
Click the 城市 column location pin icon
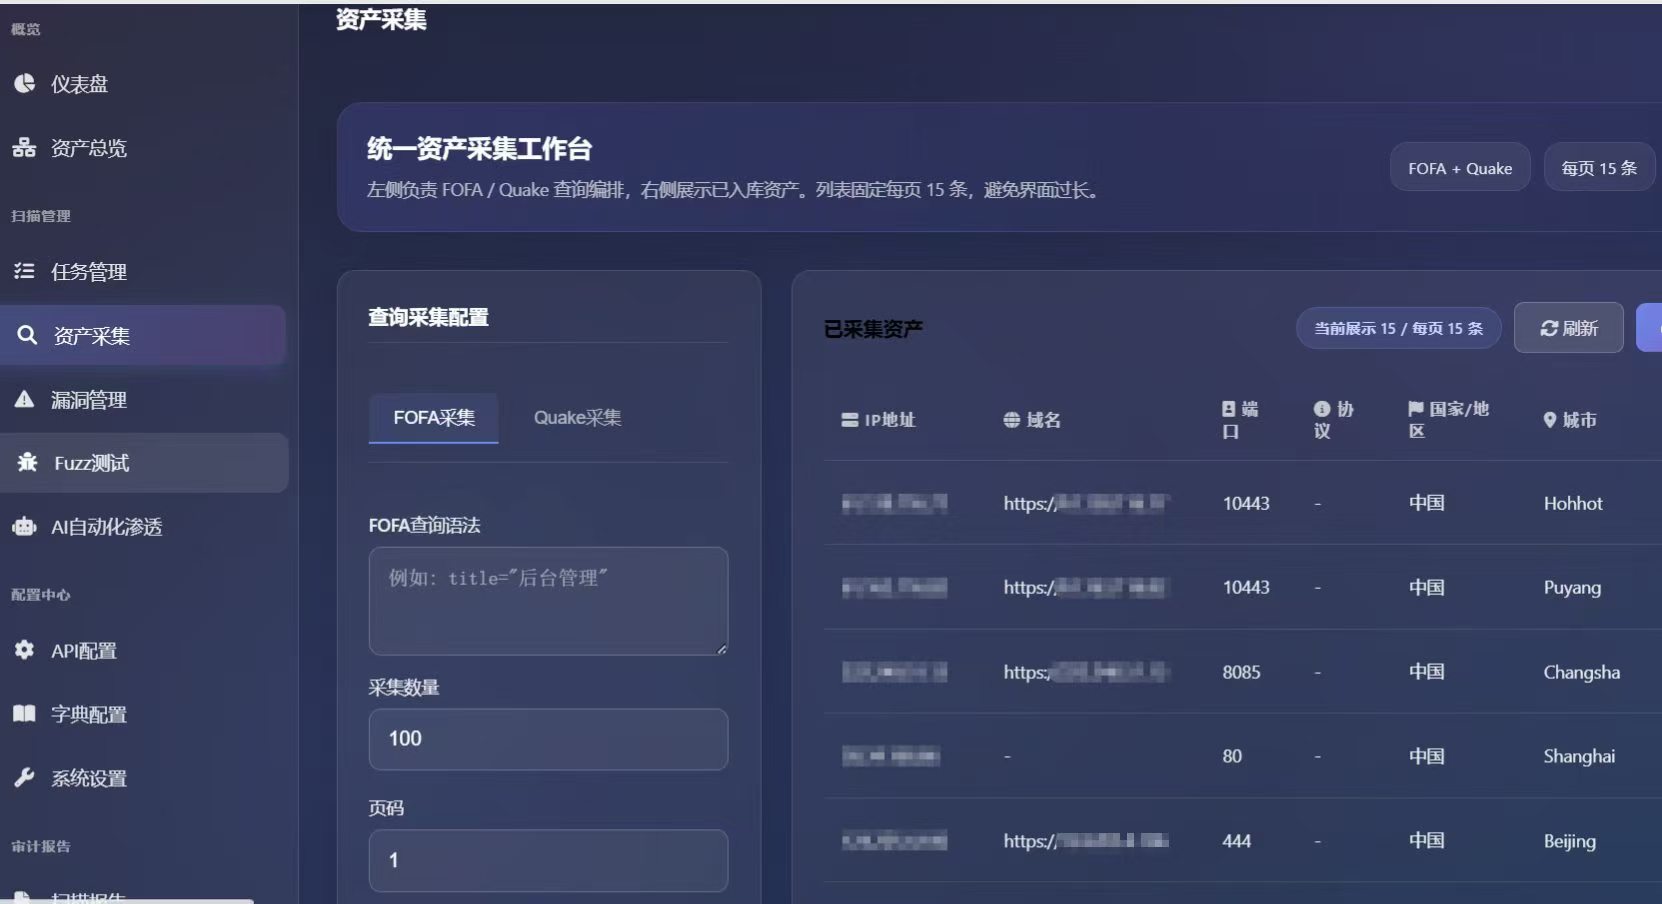(1550, 420)
